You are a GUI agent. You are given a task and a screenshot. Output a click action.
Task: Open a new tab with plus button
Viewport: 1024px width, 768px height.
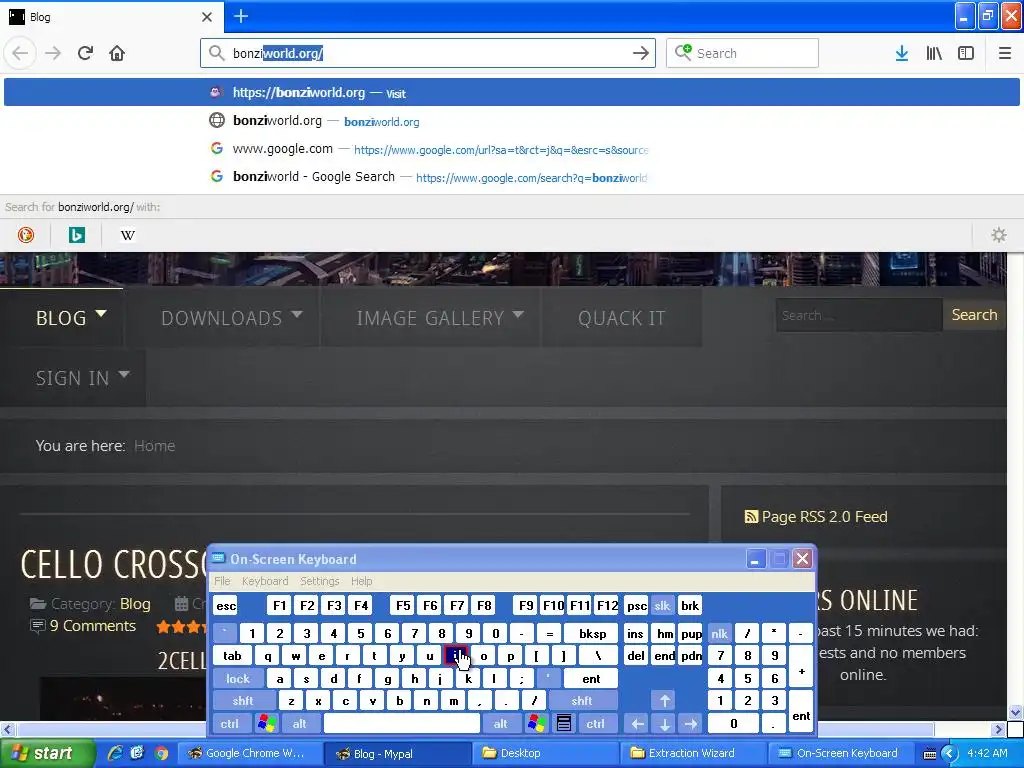tap(241, 16)
